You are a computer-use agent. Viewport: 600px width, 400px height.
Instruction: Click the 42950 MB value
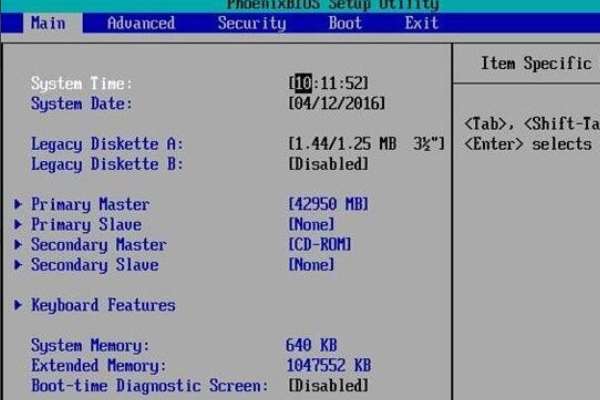pyautogui.click(x=328, y=204)
